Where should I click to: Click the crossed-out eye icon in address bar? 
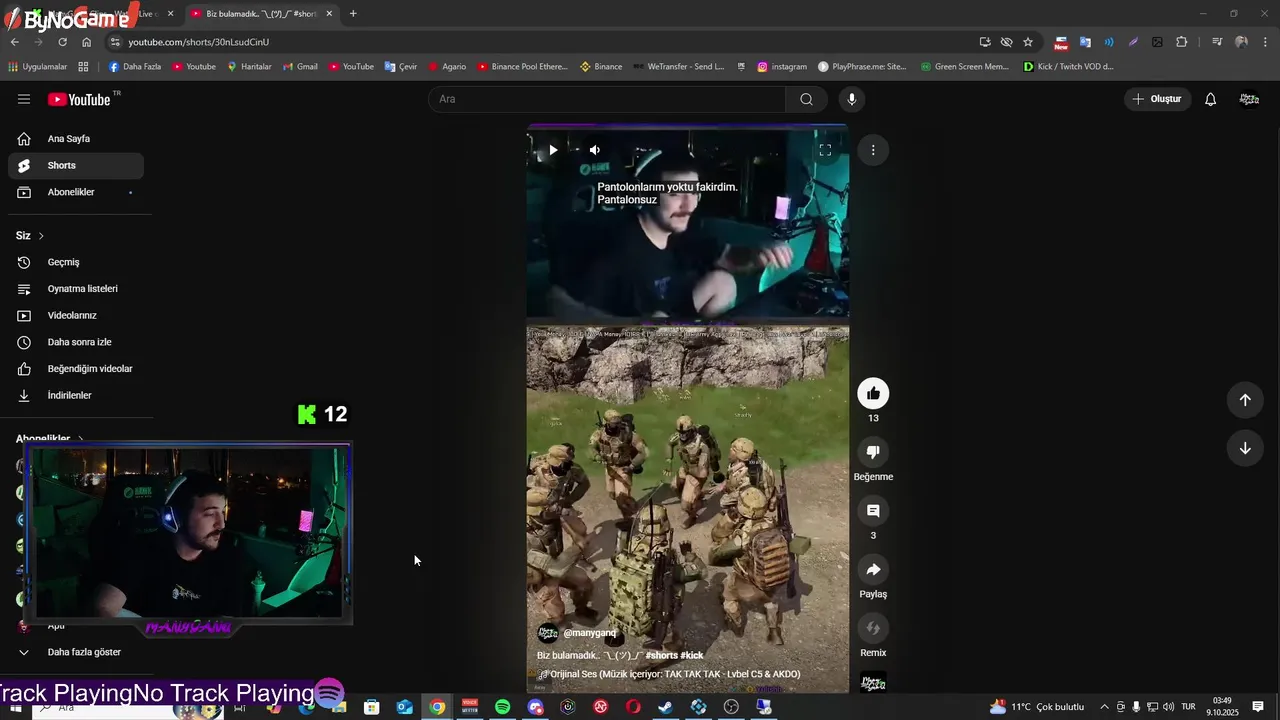click(x=1007, y=42)
